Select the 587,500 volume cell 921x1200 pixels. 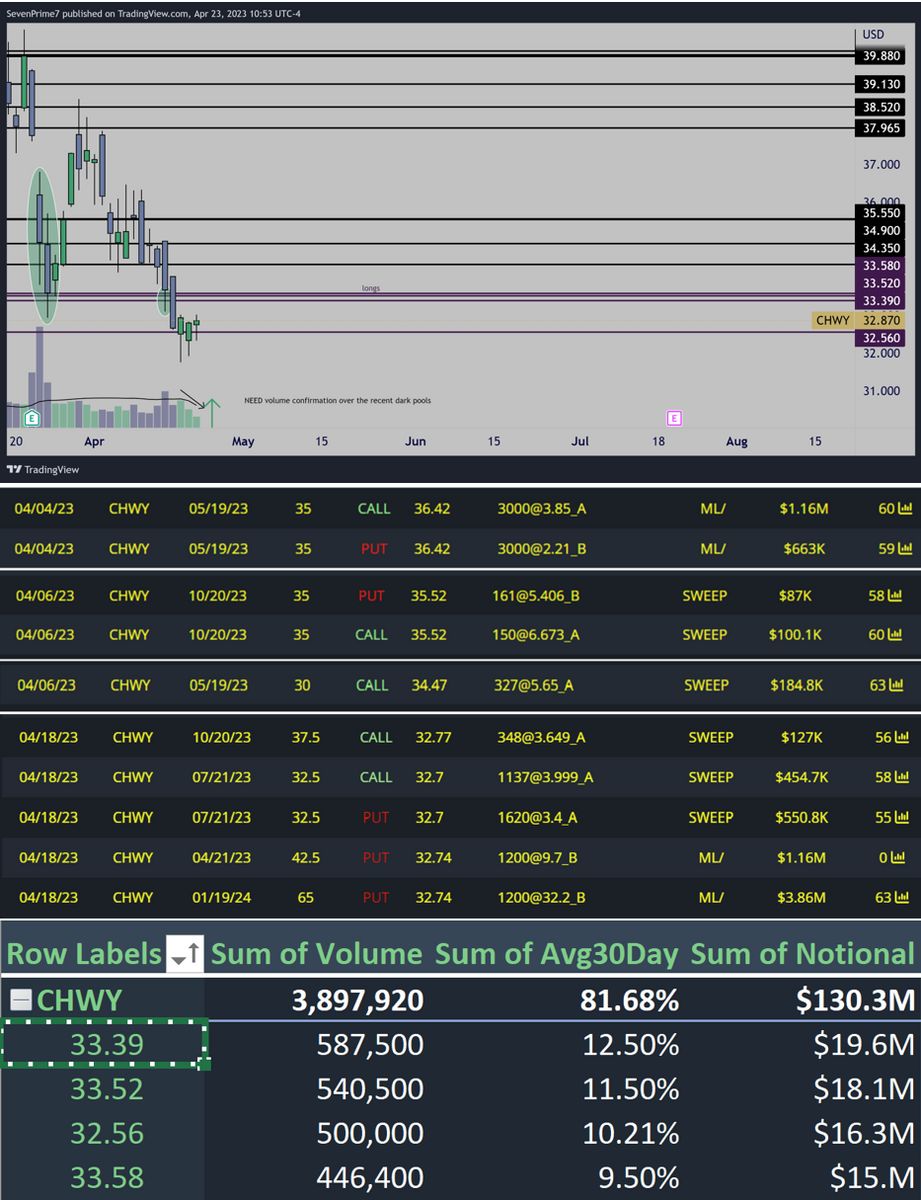(x=370, y=1045)
